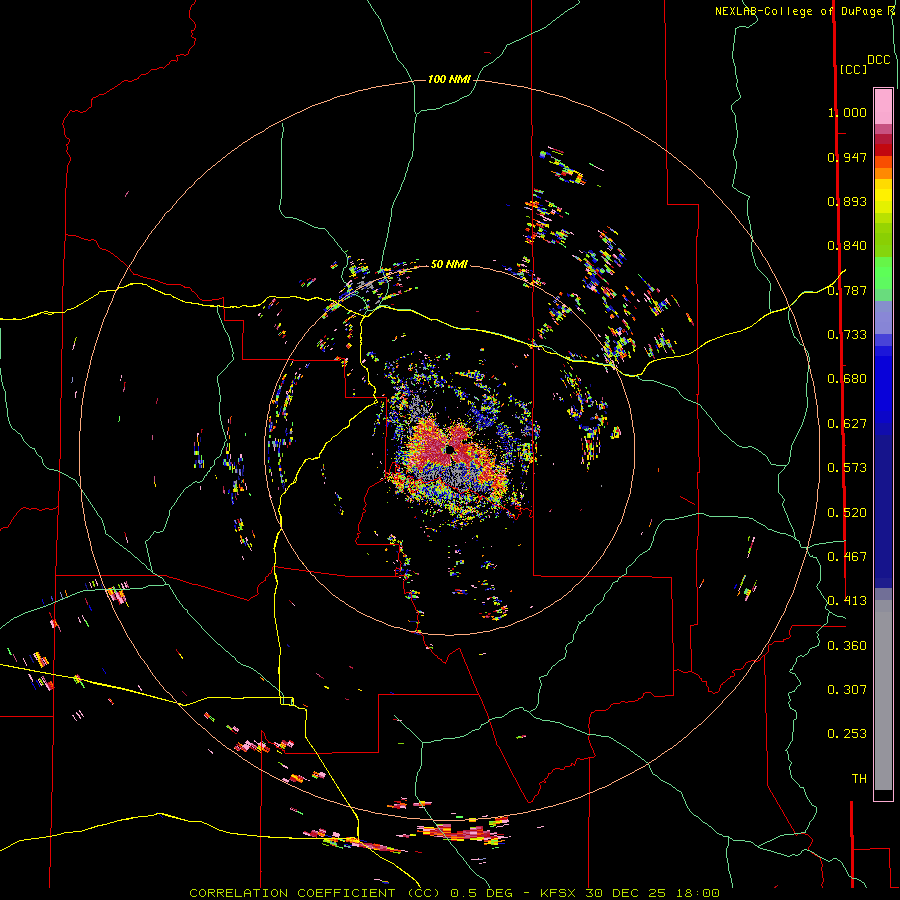900x900 pixels.
Task: Click the 0.307 scale value
Action: tap(847, 690)
